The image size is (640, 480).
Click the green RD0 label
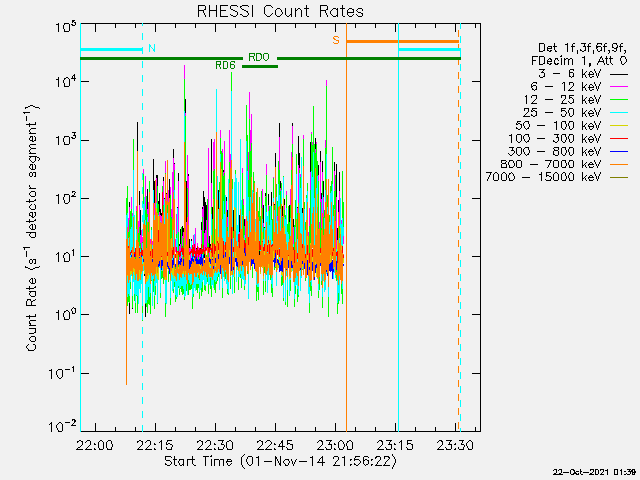pos(259,57)
